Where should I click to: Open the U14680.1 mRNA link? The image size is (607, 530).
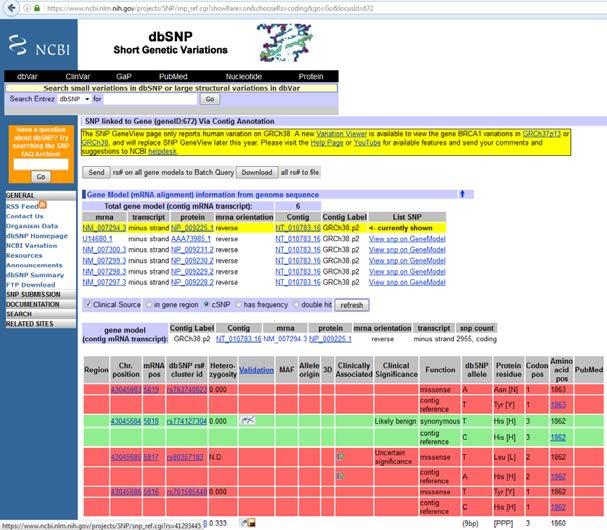click(97, 238)
